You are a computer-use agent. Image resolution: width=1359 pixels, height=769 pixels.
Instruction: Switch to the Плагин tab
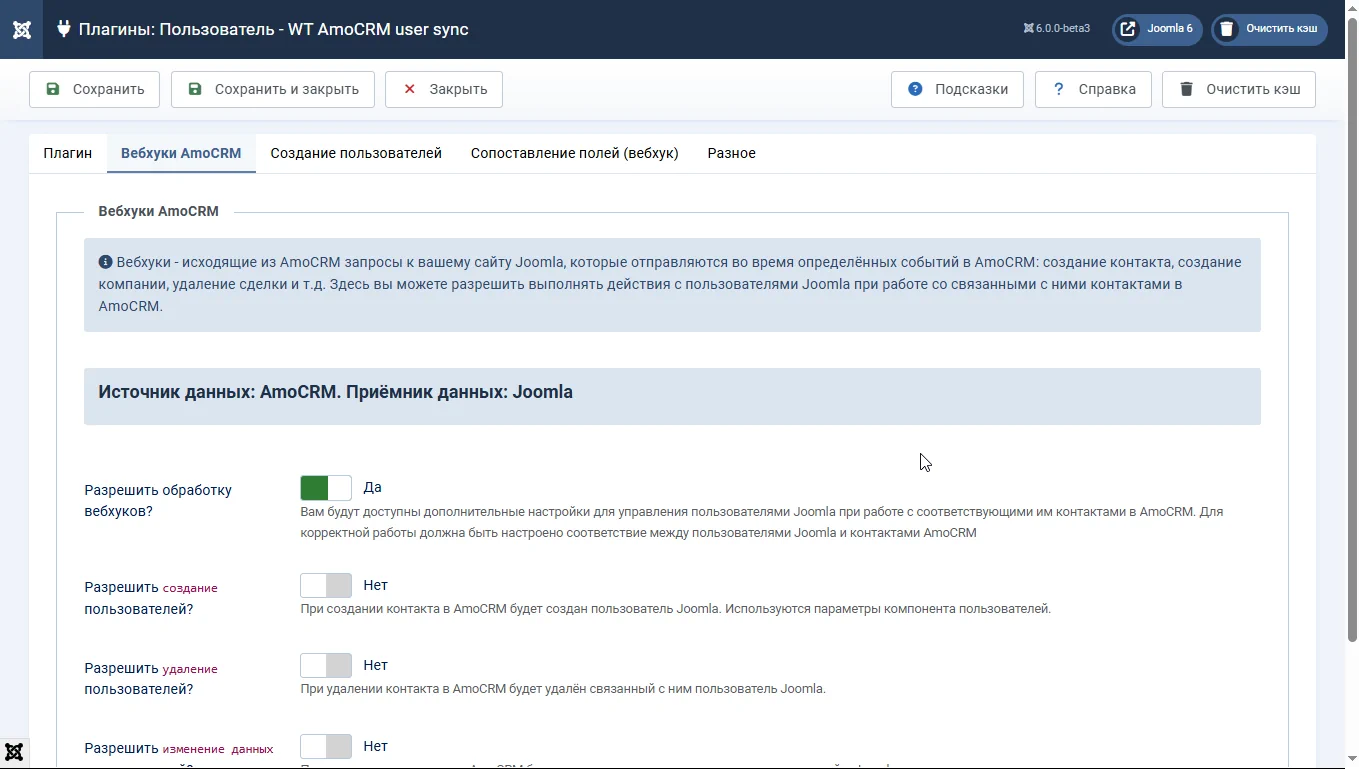coord(68,153)
